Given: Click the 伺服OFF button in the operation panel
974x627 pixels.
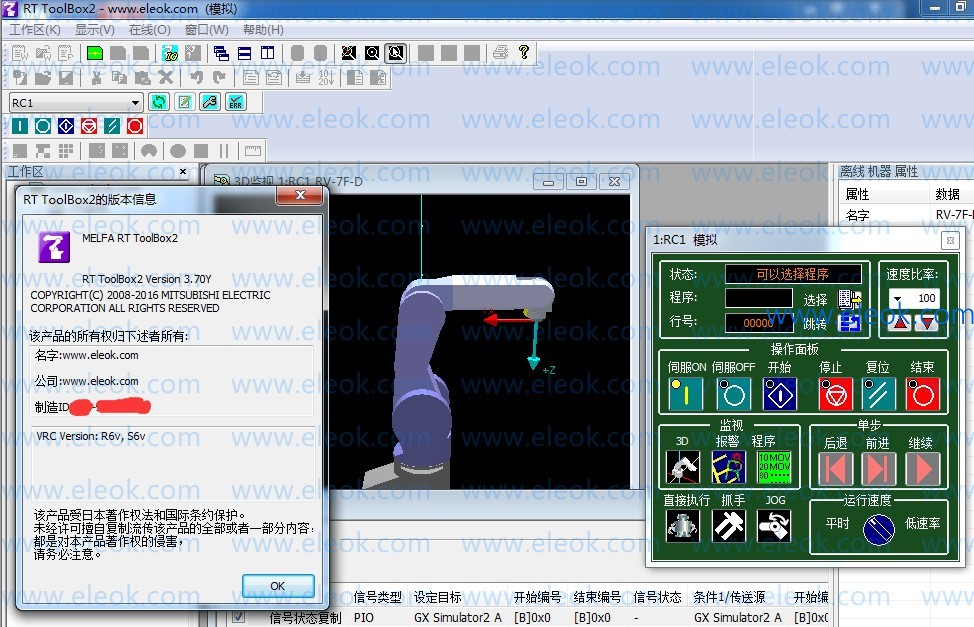Looking at the screenshot, I should [x=733, y=394].
